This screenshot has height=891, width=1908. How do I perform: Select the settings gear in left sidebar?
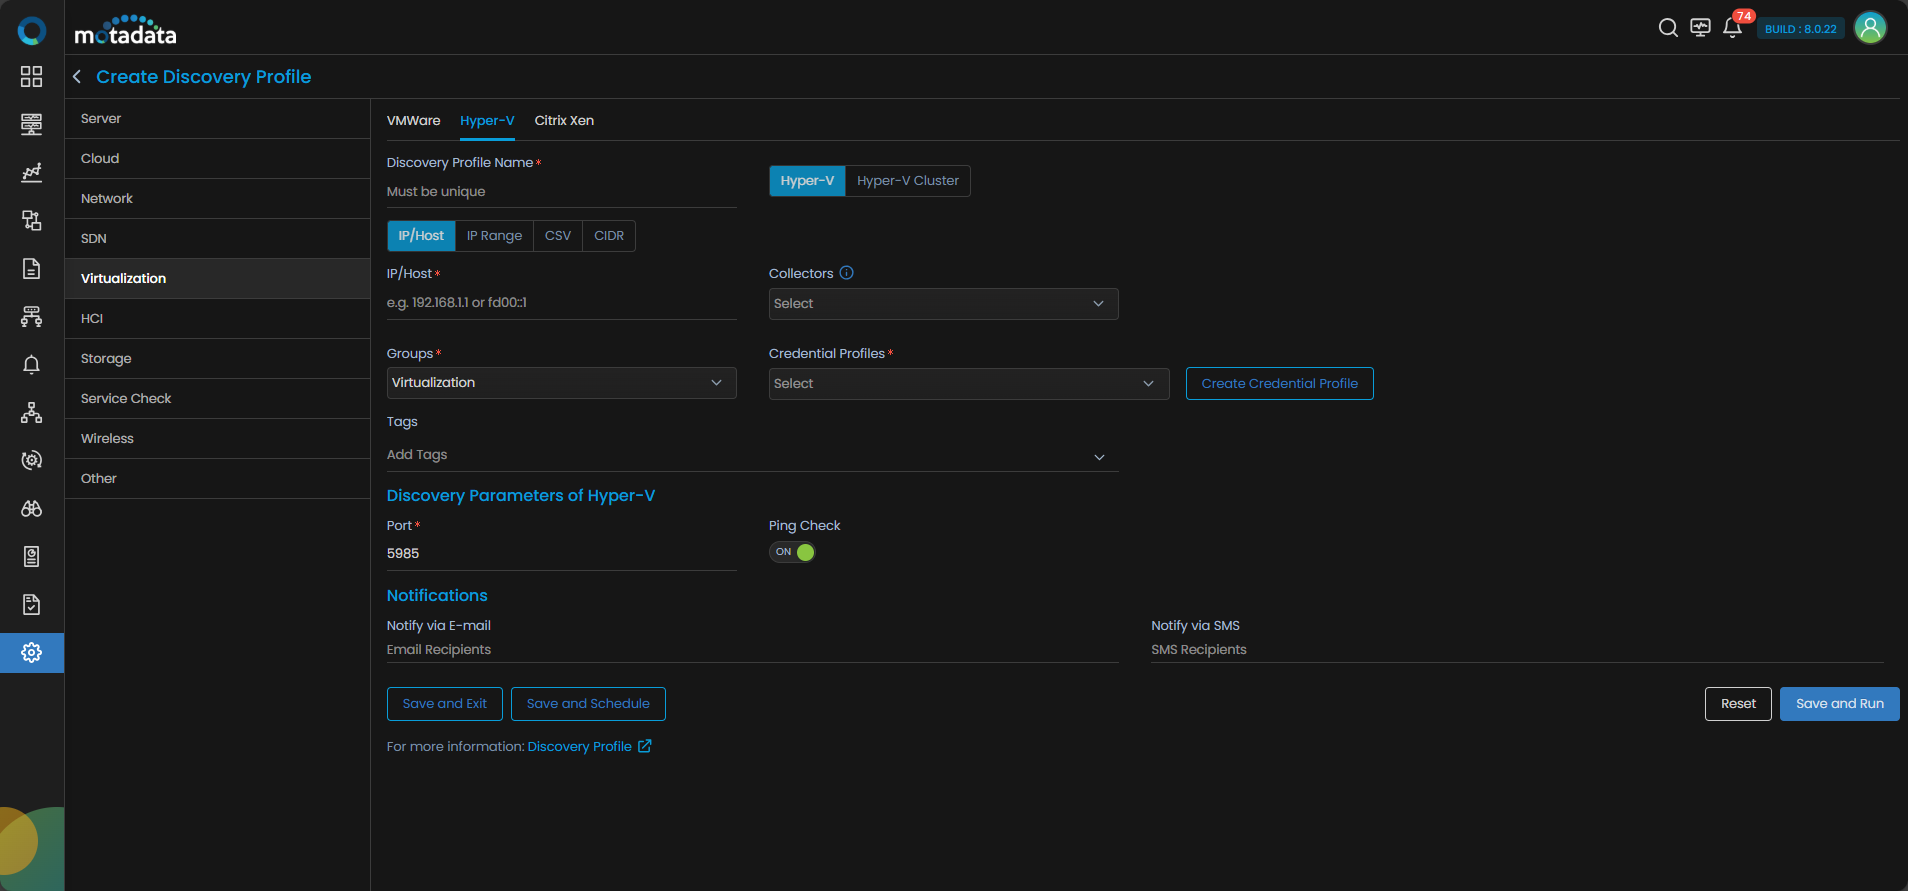(x=32, y=653)
